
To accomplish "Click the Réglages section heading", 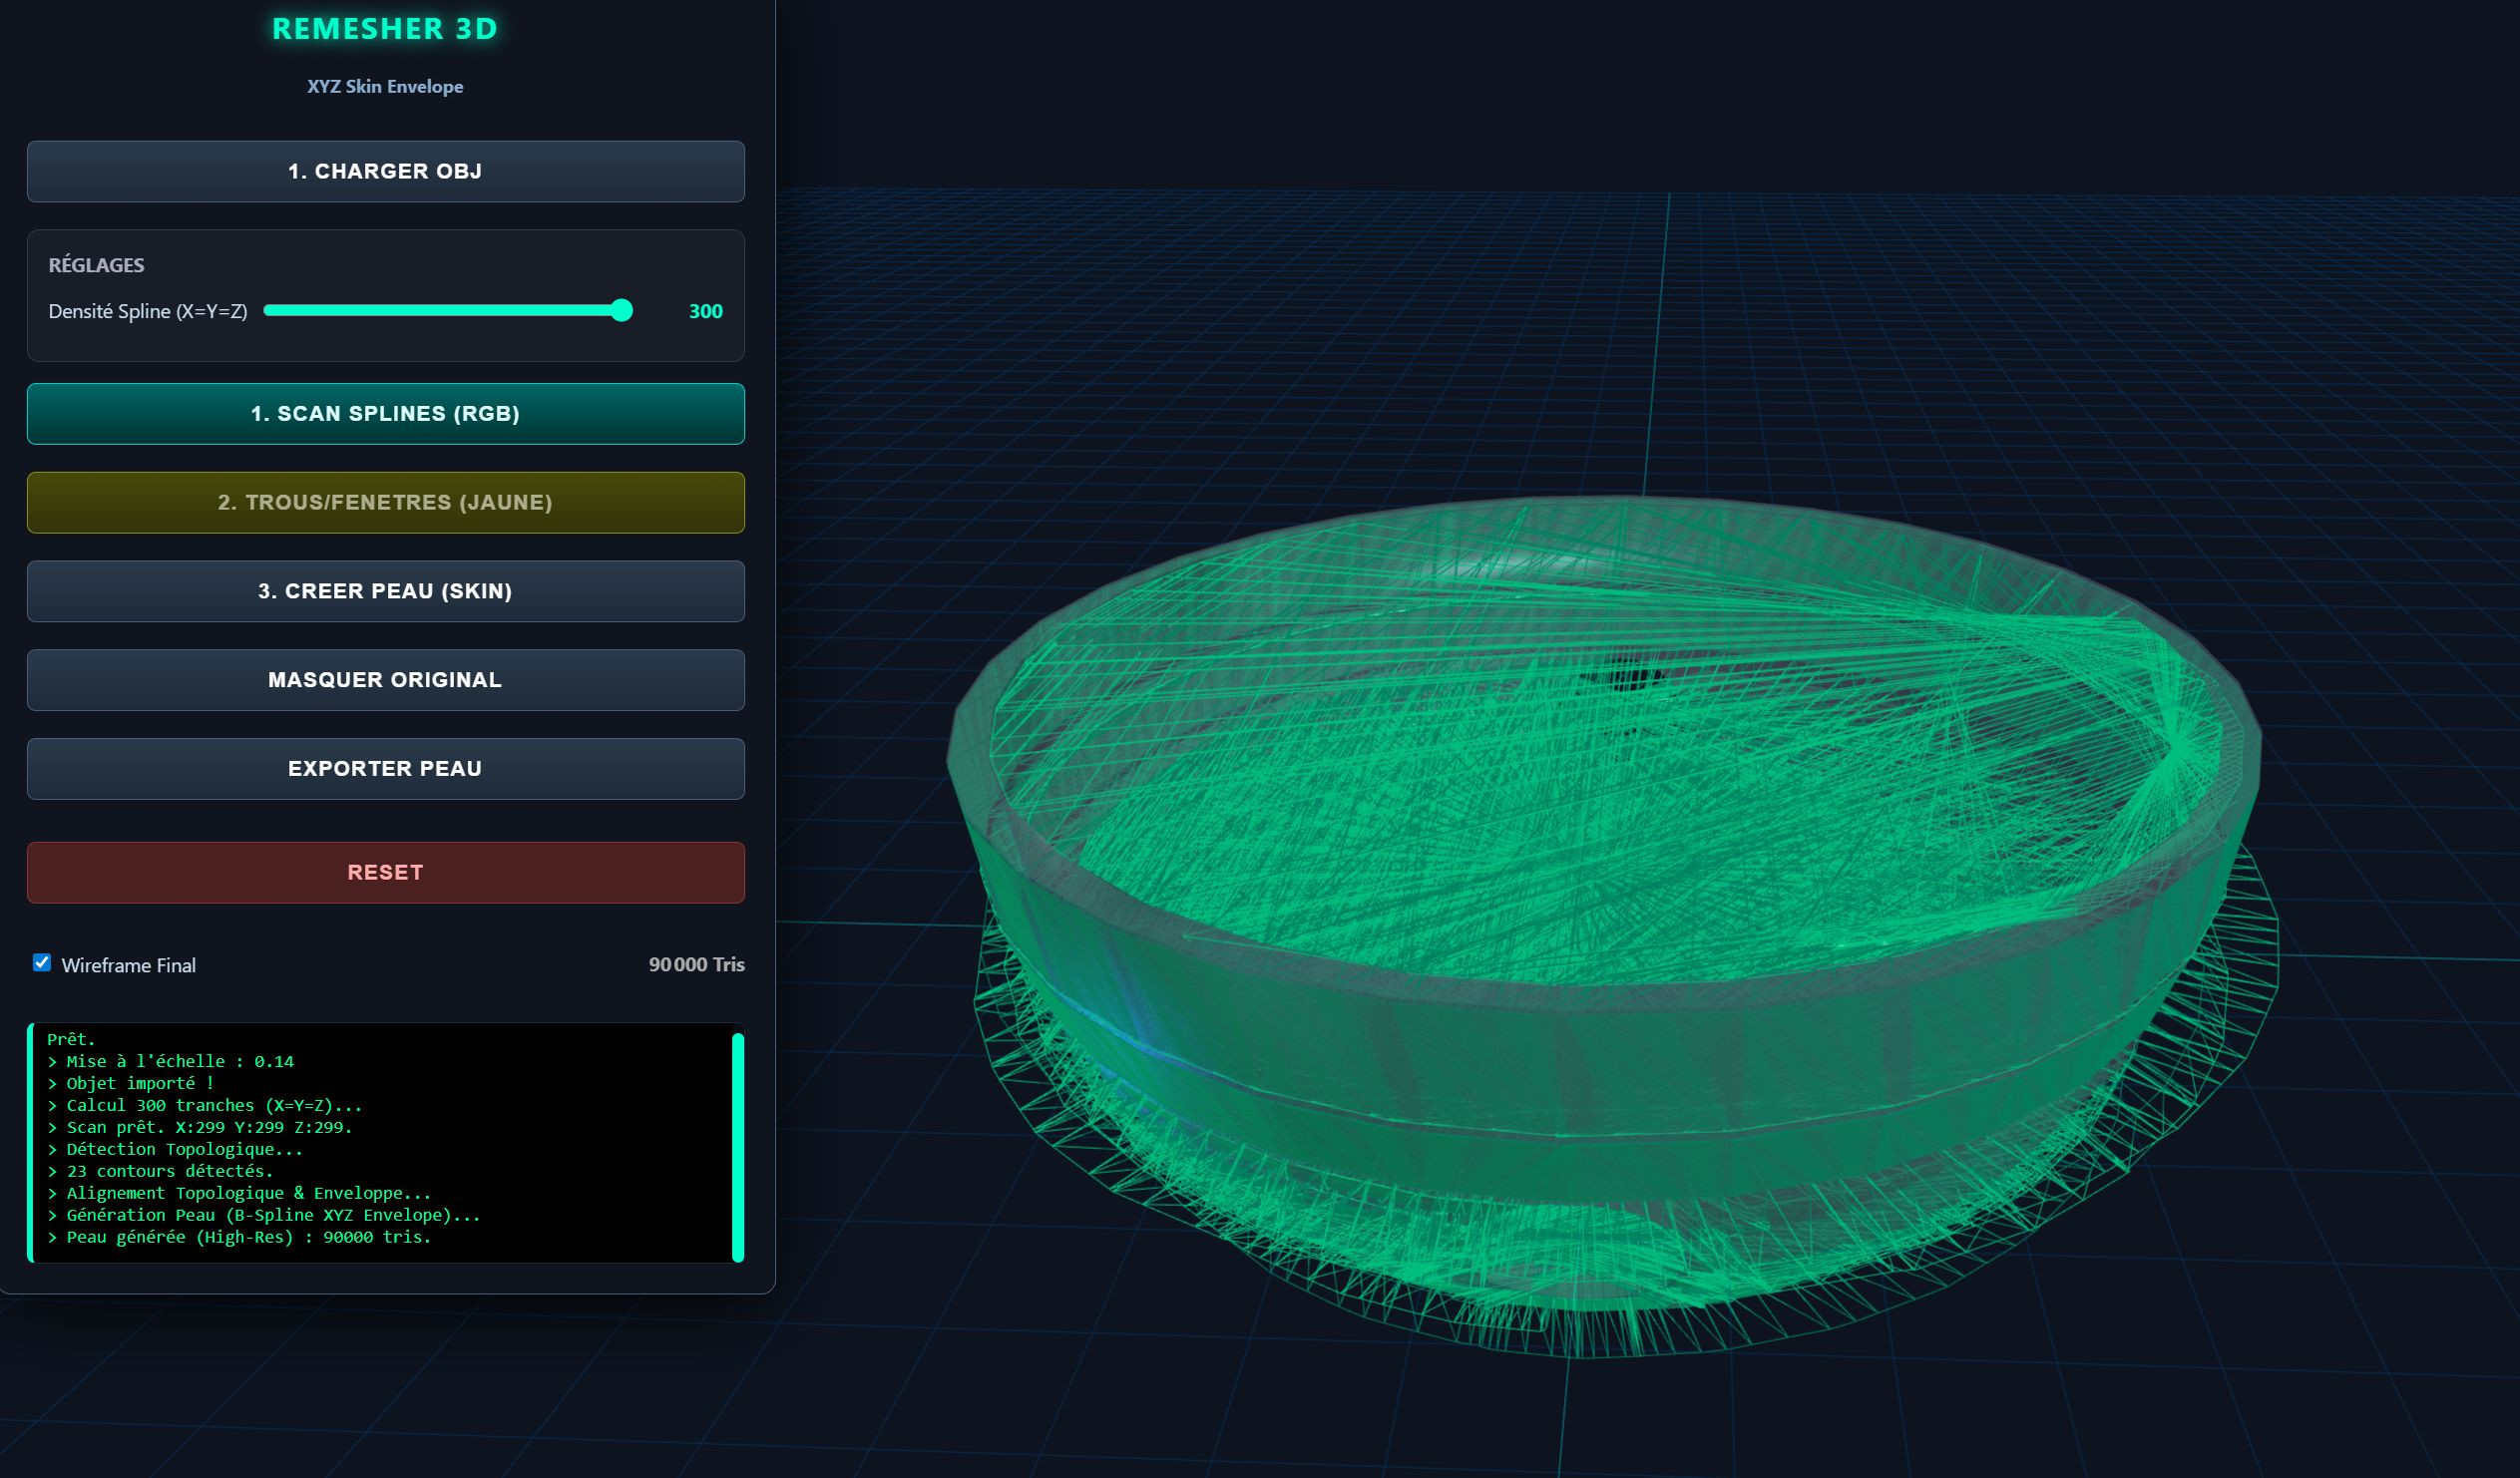I will click(x=96, y=265).
